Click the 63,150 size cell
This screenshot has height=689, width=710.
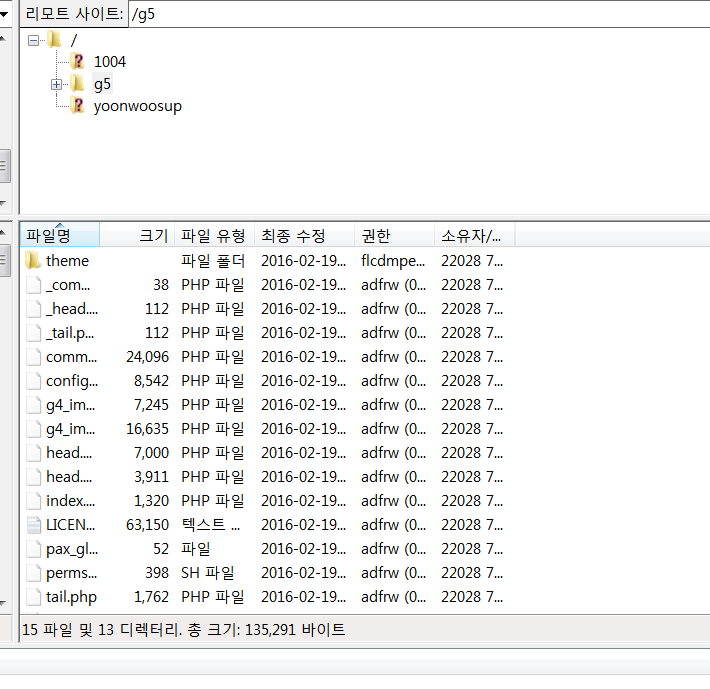coord(147,525)
